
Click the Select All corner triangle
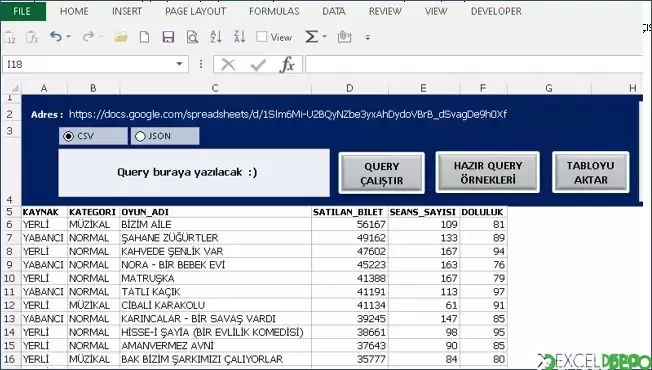pyautogui.click(x=14, y=88)
